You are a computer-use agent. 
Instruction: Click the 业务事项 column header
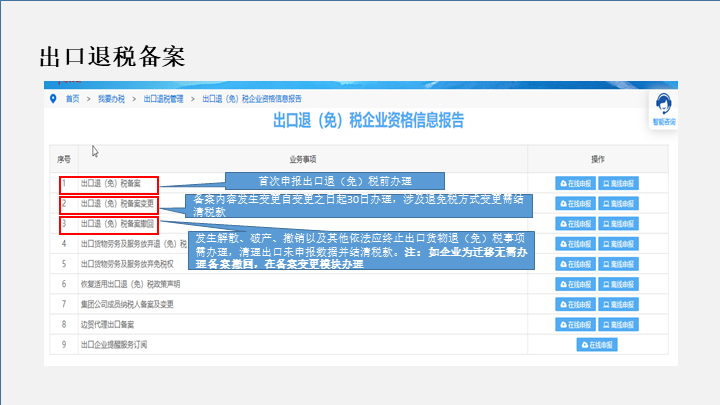pyautogui.click(x=303, y=159)
